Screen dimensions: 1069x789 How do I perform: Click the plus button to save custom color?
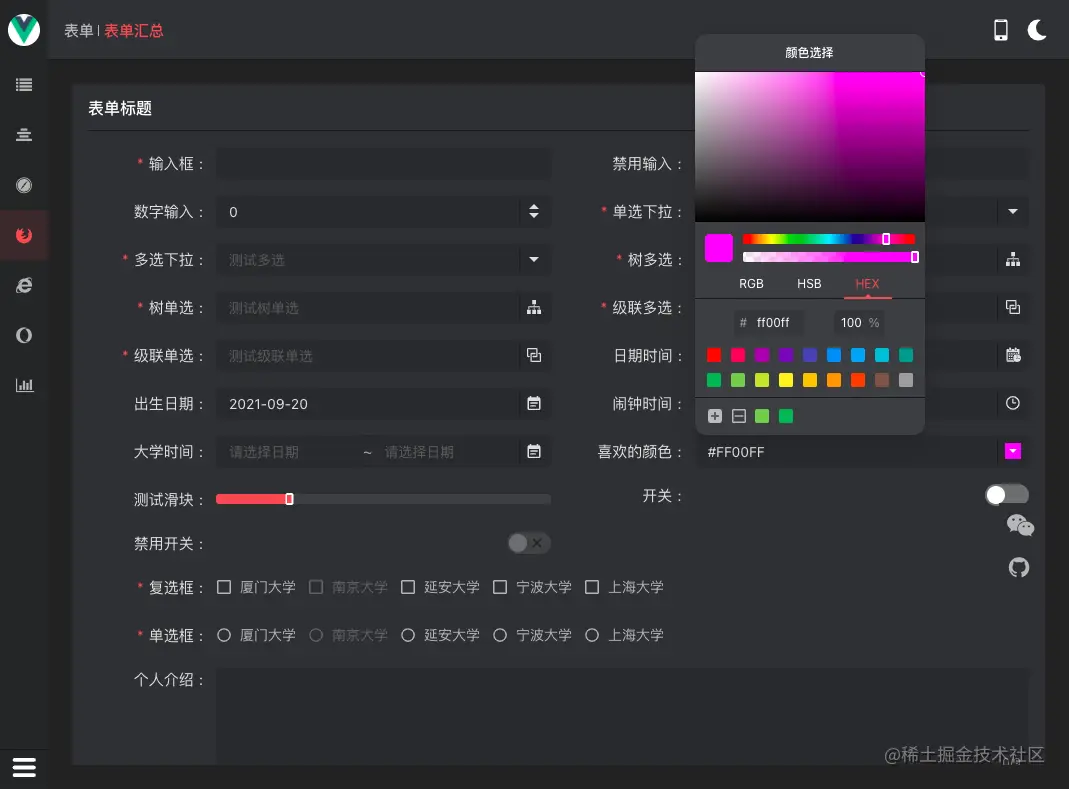coord(714,416)
